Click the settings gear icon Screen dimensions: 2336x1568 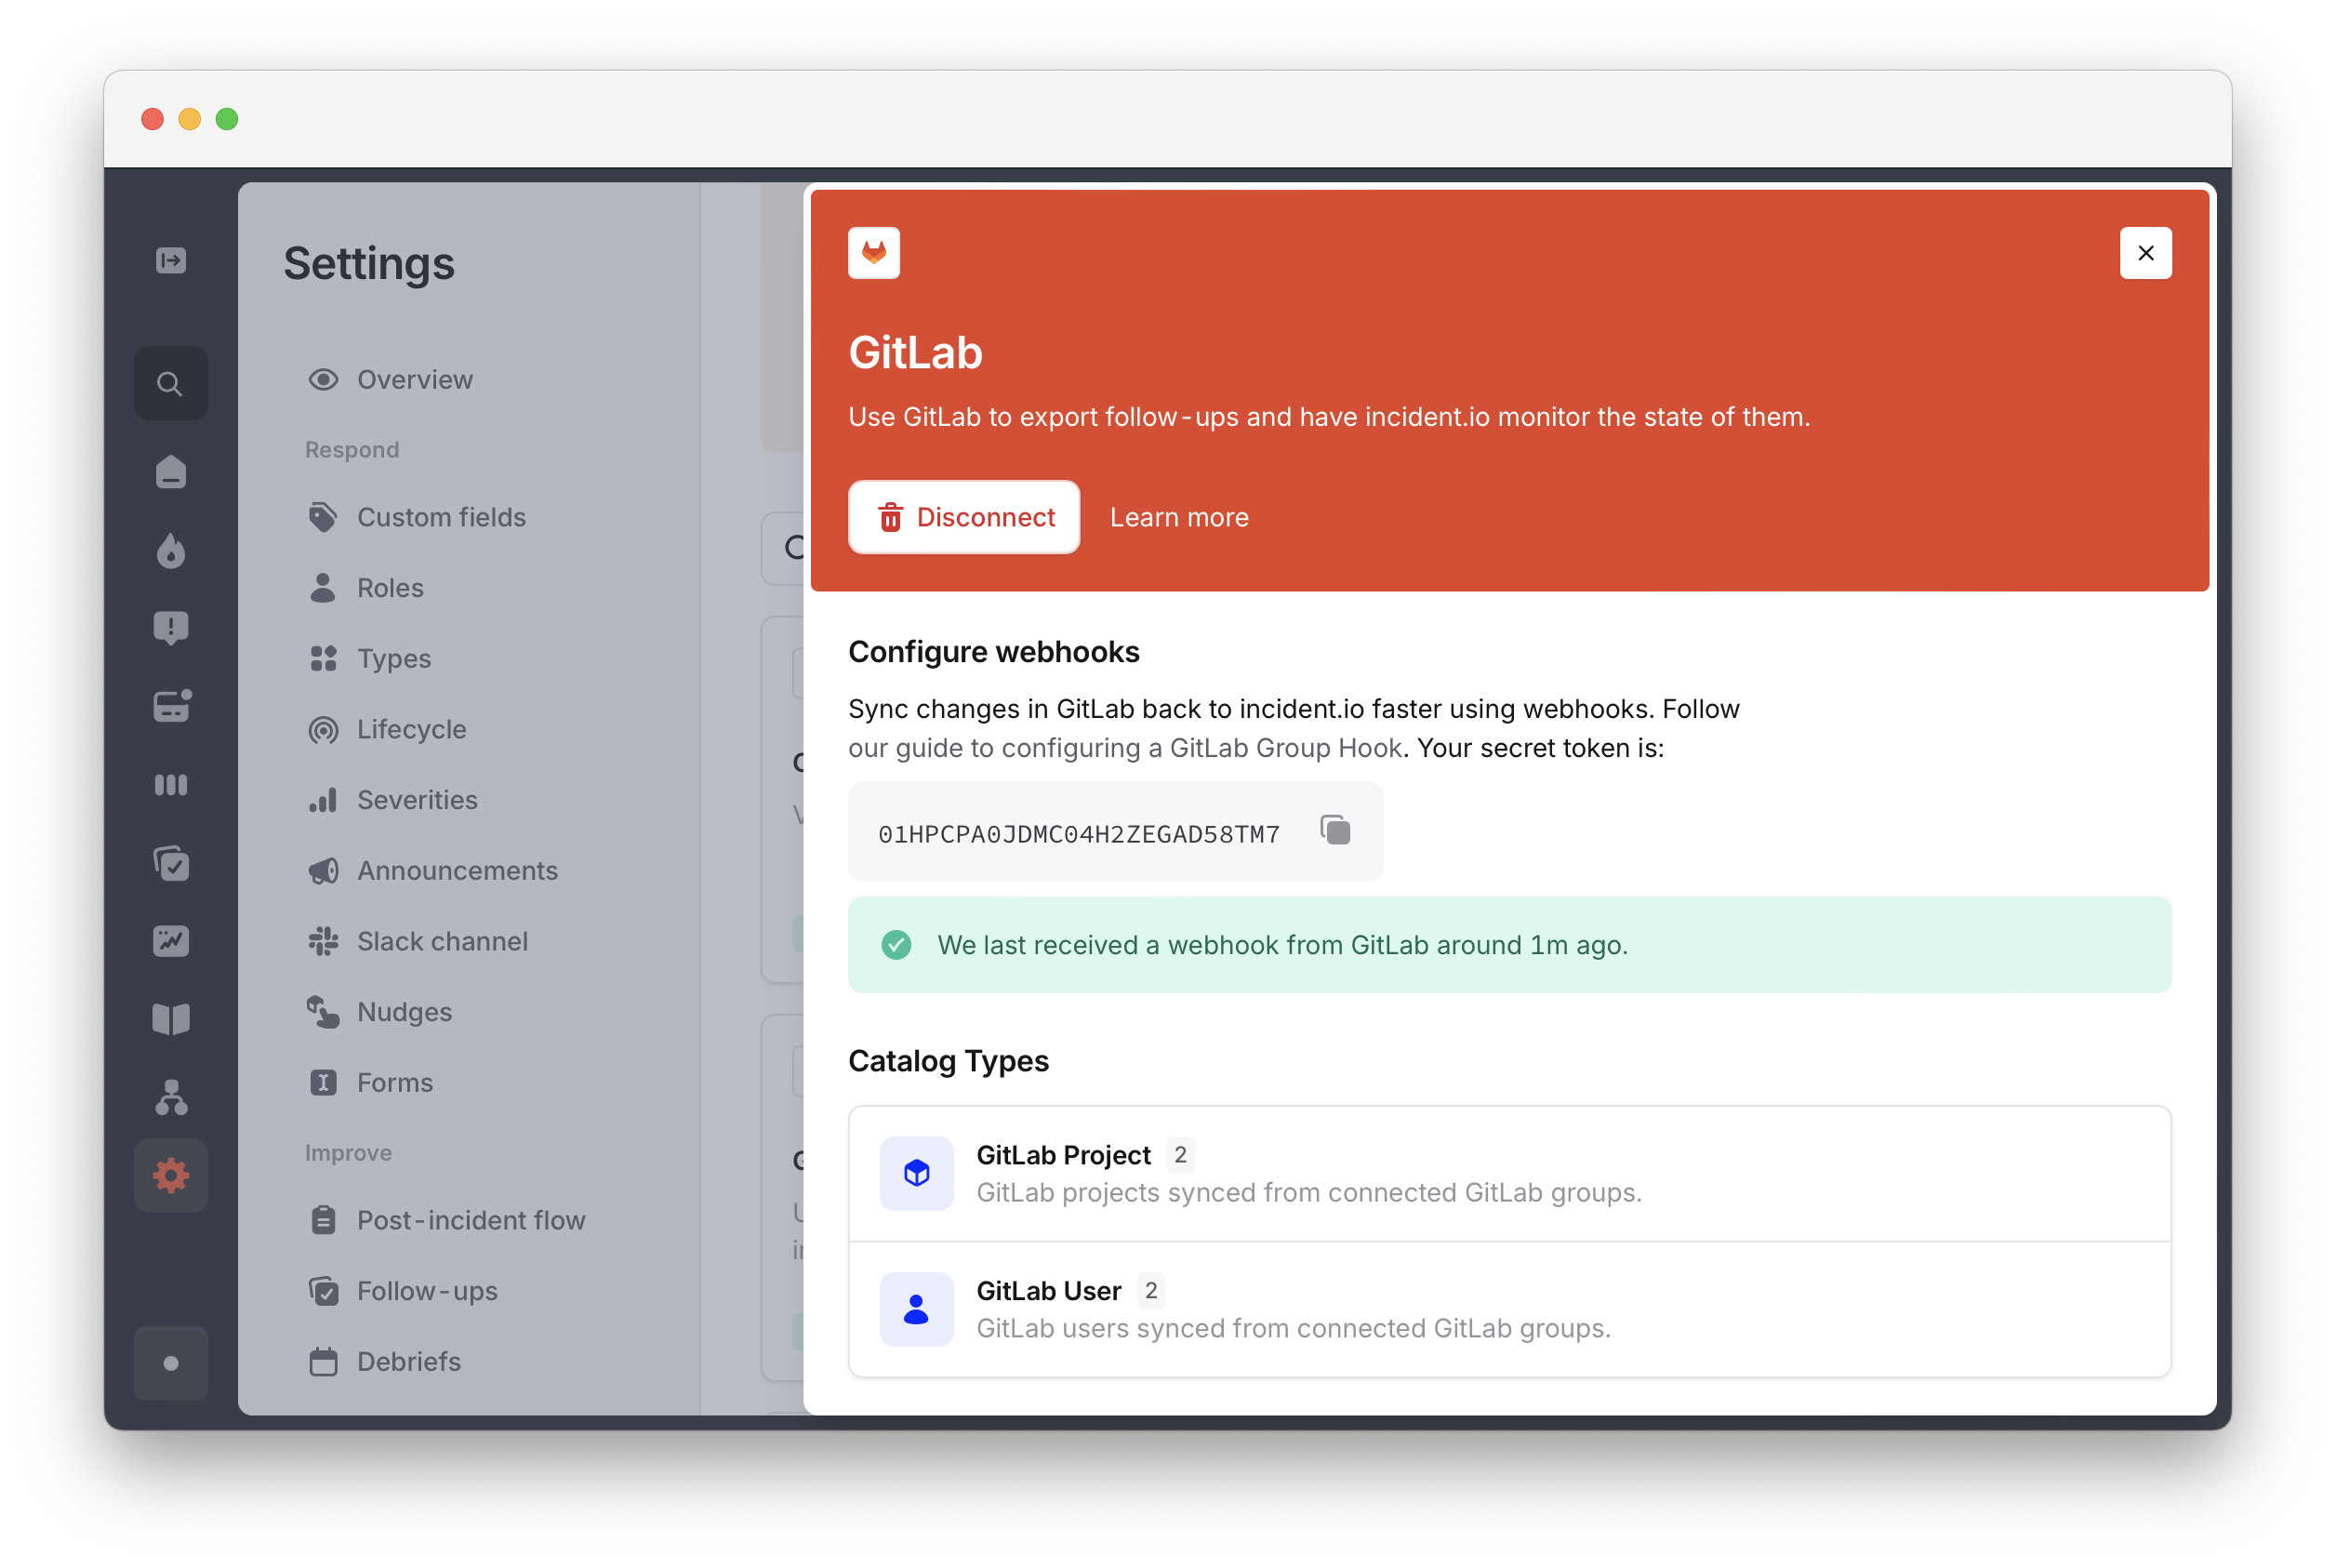click(170, 1176)
